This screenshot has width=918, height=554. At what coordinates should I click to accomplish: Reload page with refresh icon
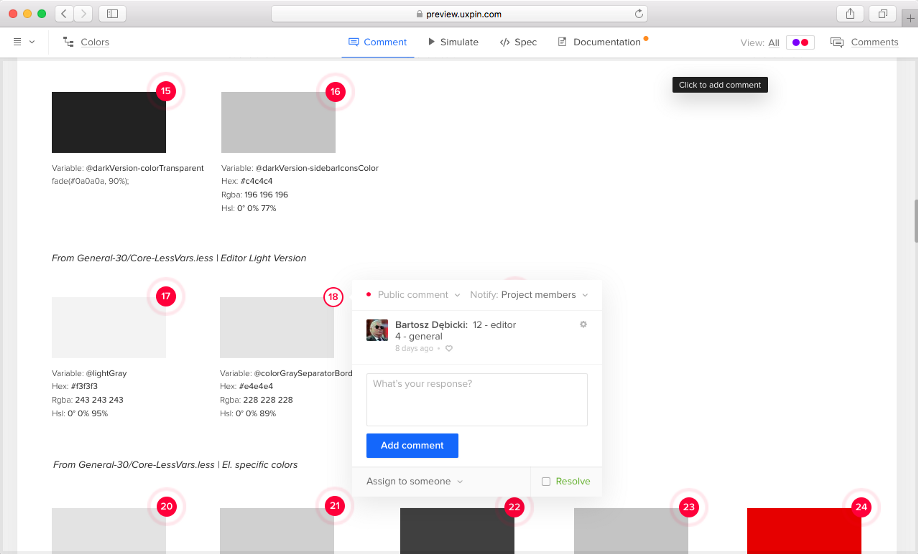pos(638,14)
